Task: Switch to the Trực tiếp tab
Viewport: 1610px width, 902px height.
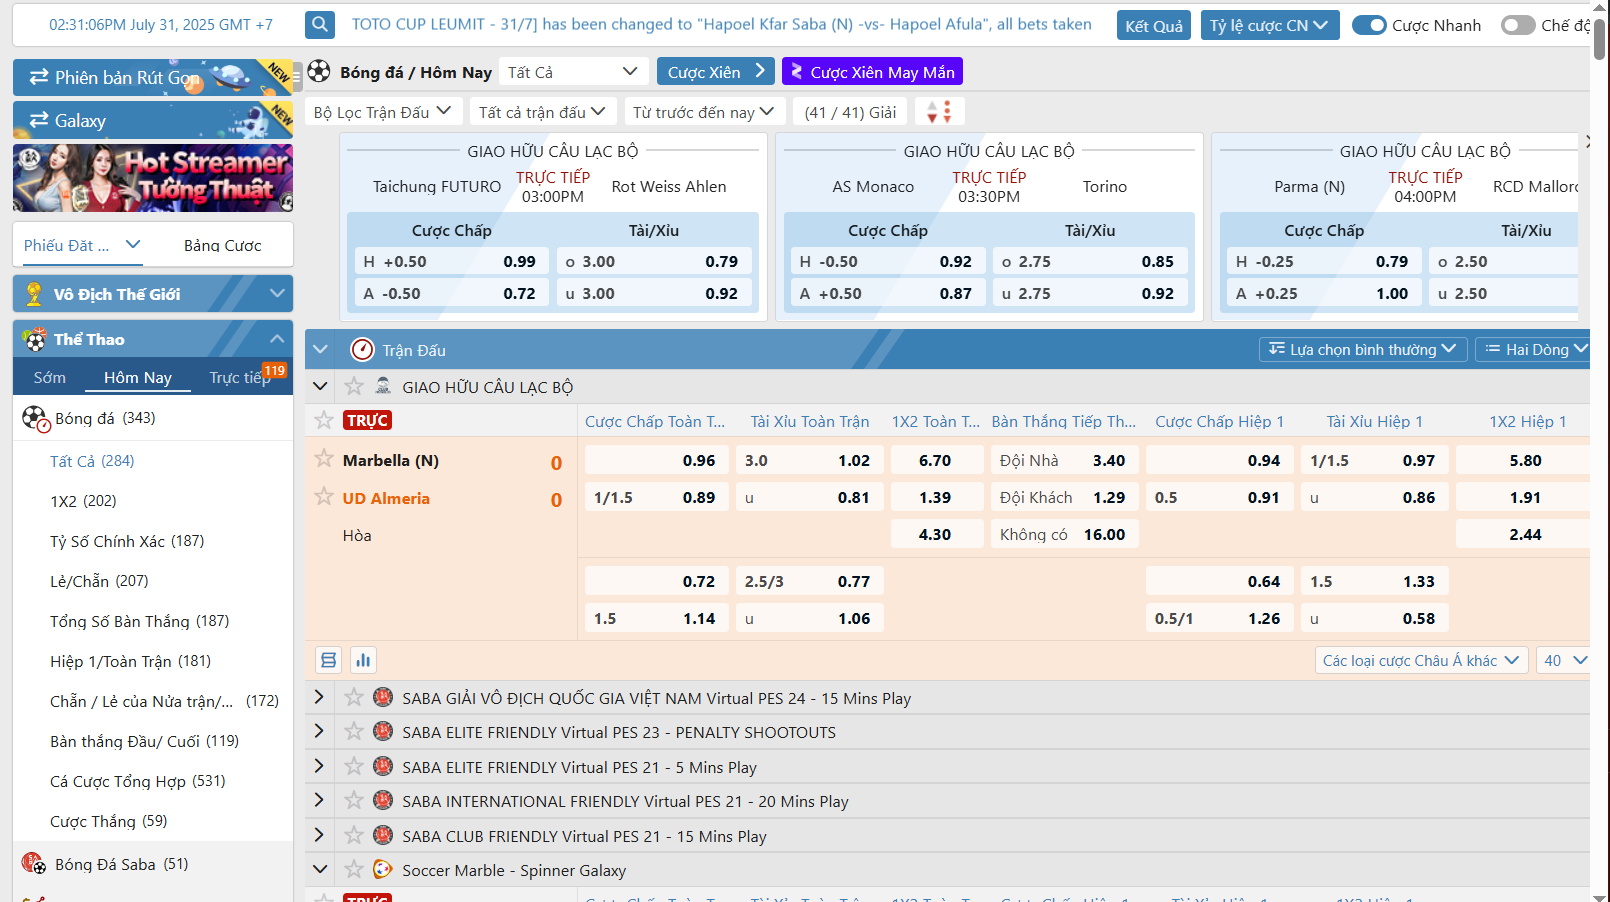Action: pos(239,377)
